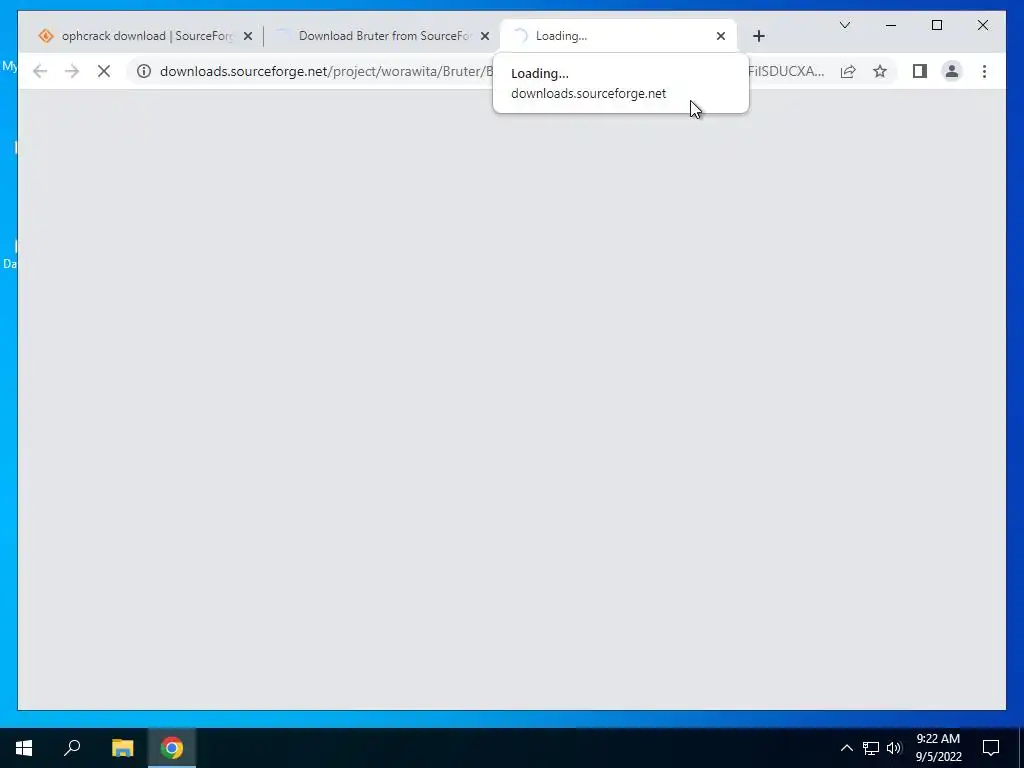1024x768 pixels.
Task: Open the Chrome profile menu
Action: click(952, 71)
